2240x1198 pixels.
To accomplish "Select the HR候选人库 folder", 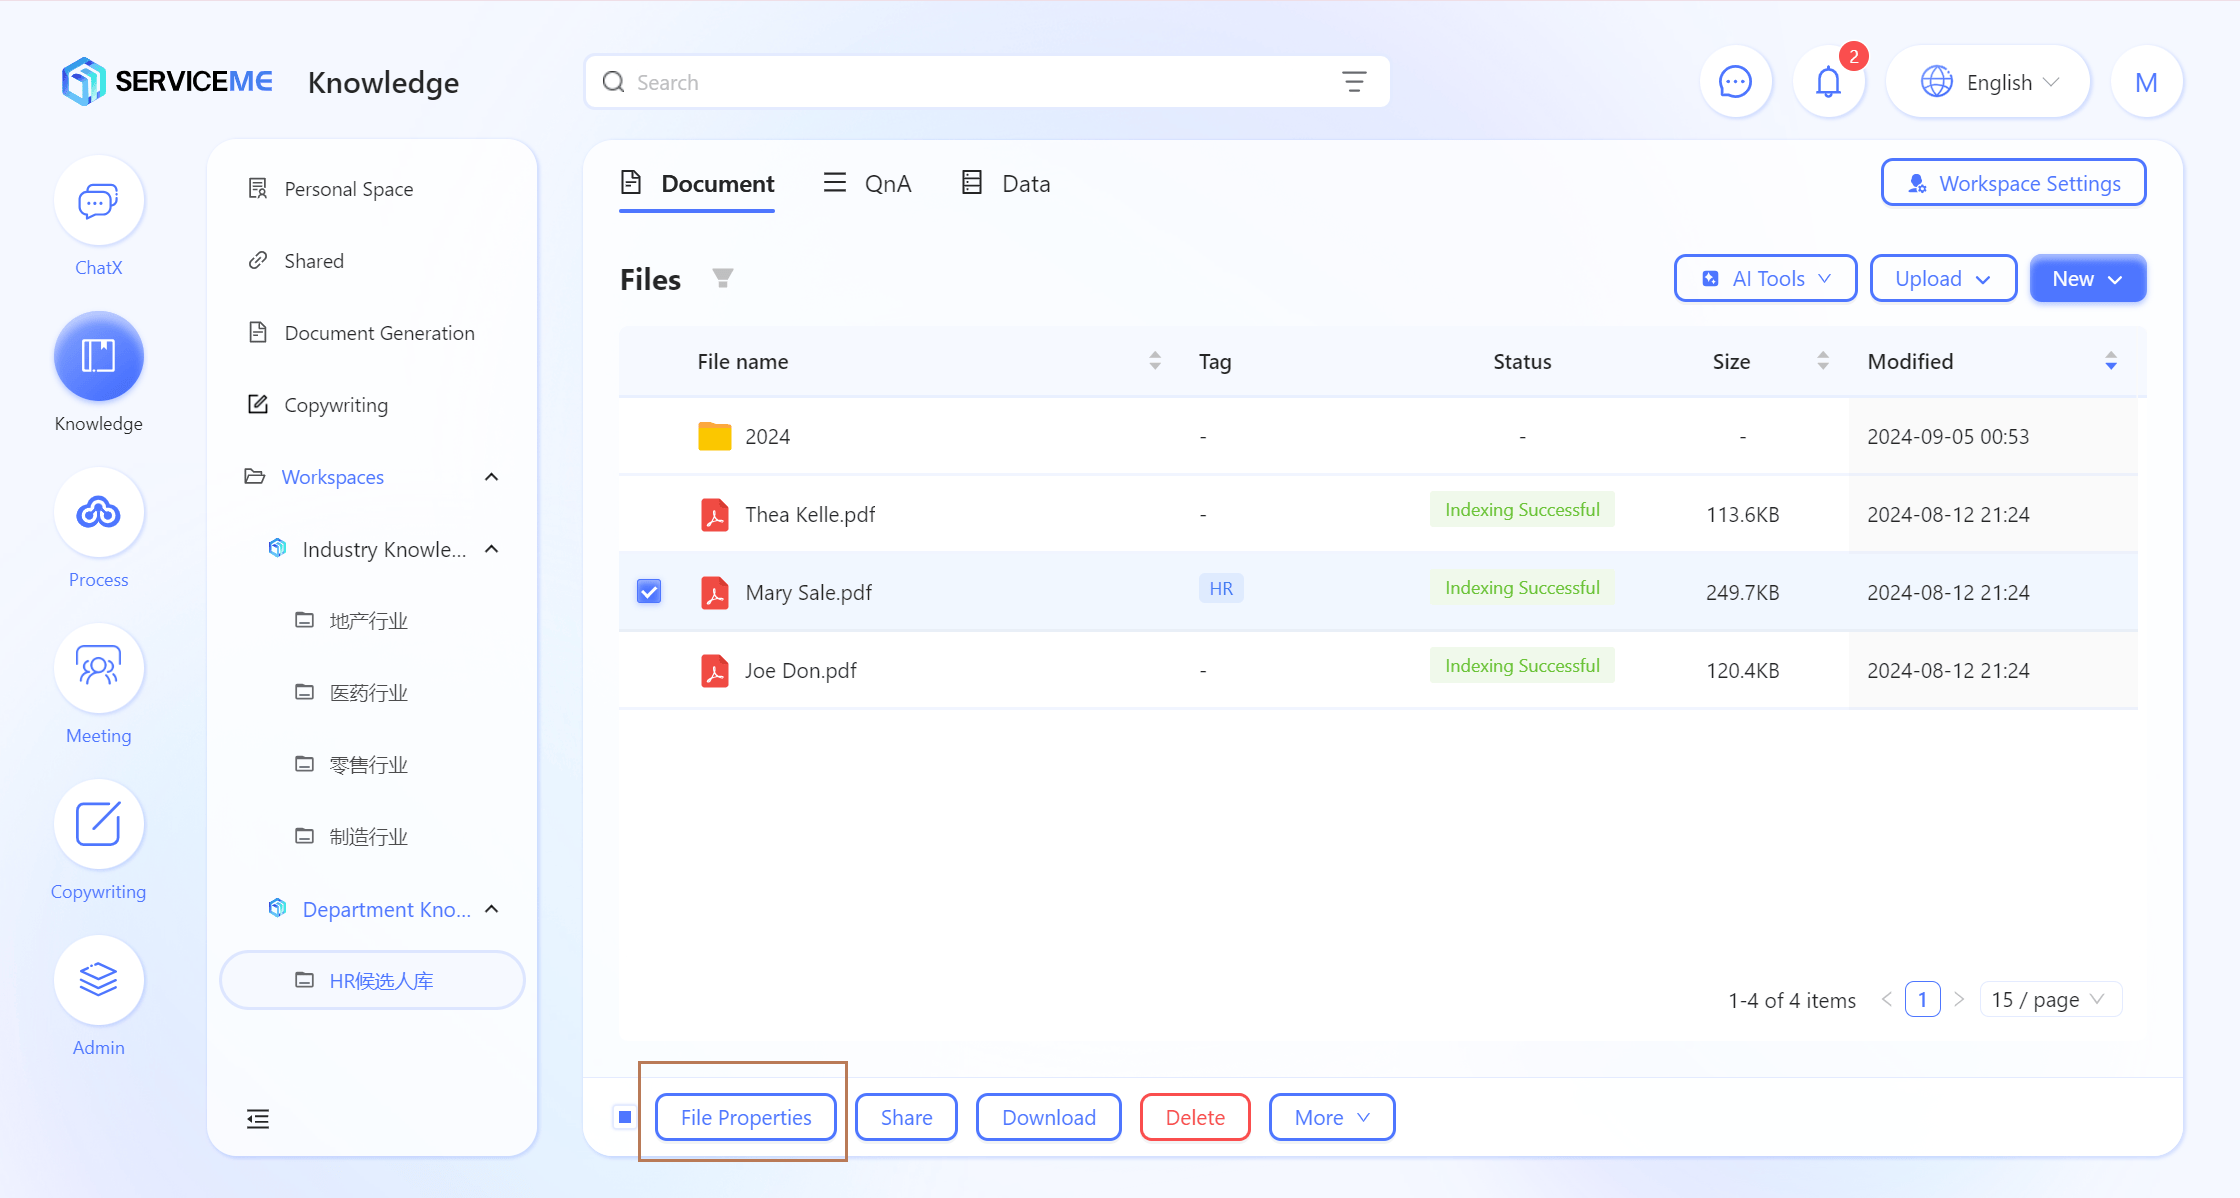I will pyautogui.click(x=372, y=981).
